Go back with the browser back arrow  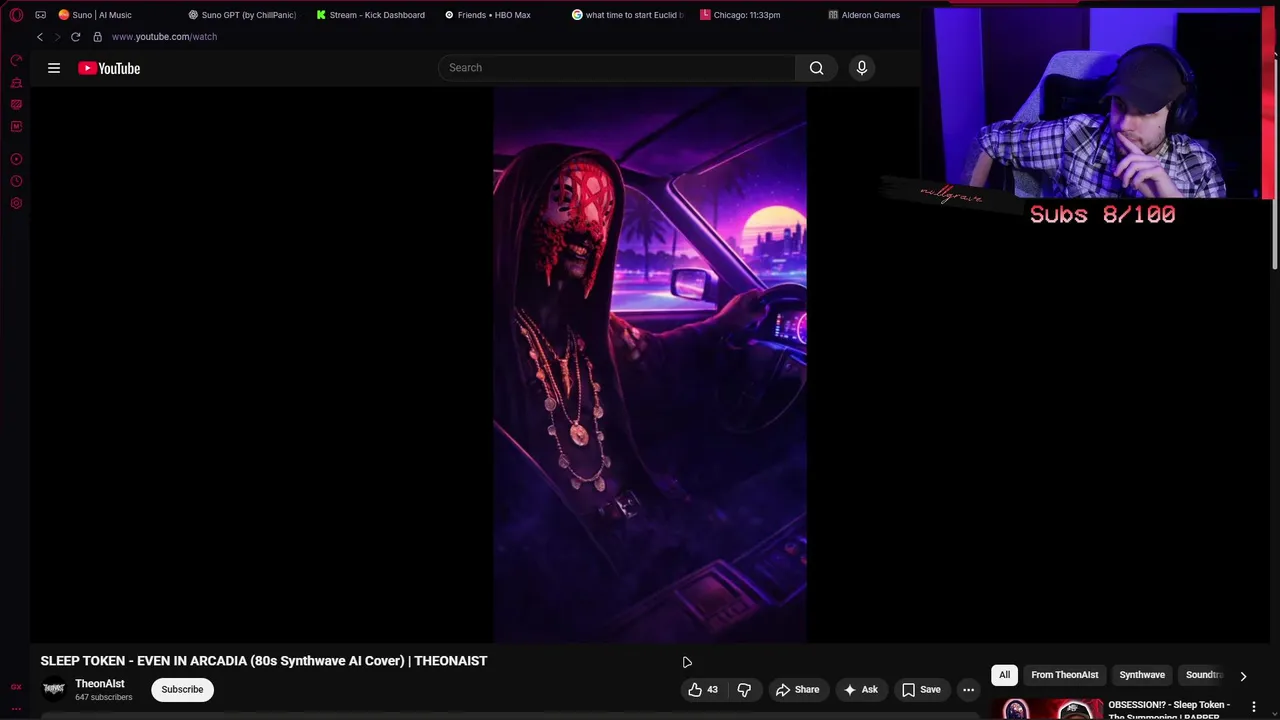40,37
